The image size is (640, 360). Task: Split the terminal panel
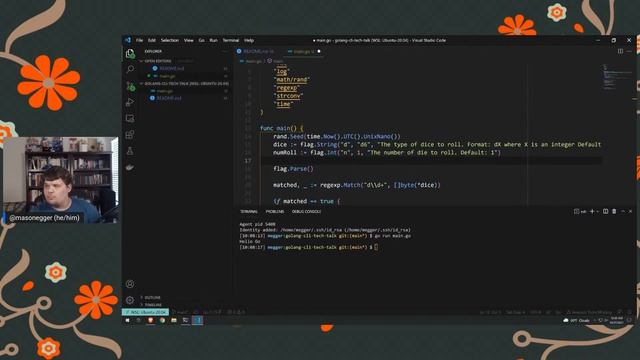tap(605, 211)
